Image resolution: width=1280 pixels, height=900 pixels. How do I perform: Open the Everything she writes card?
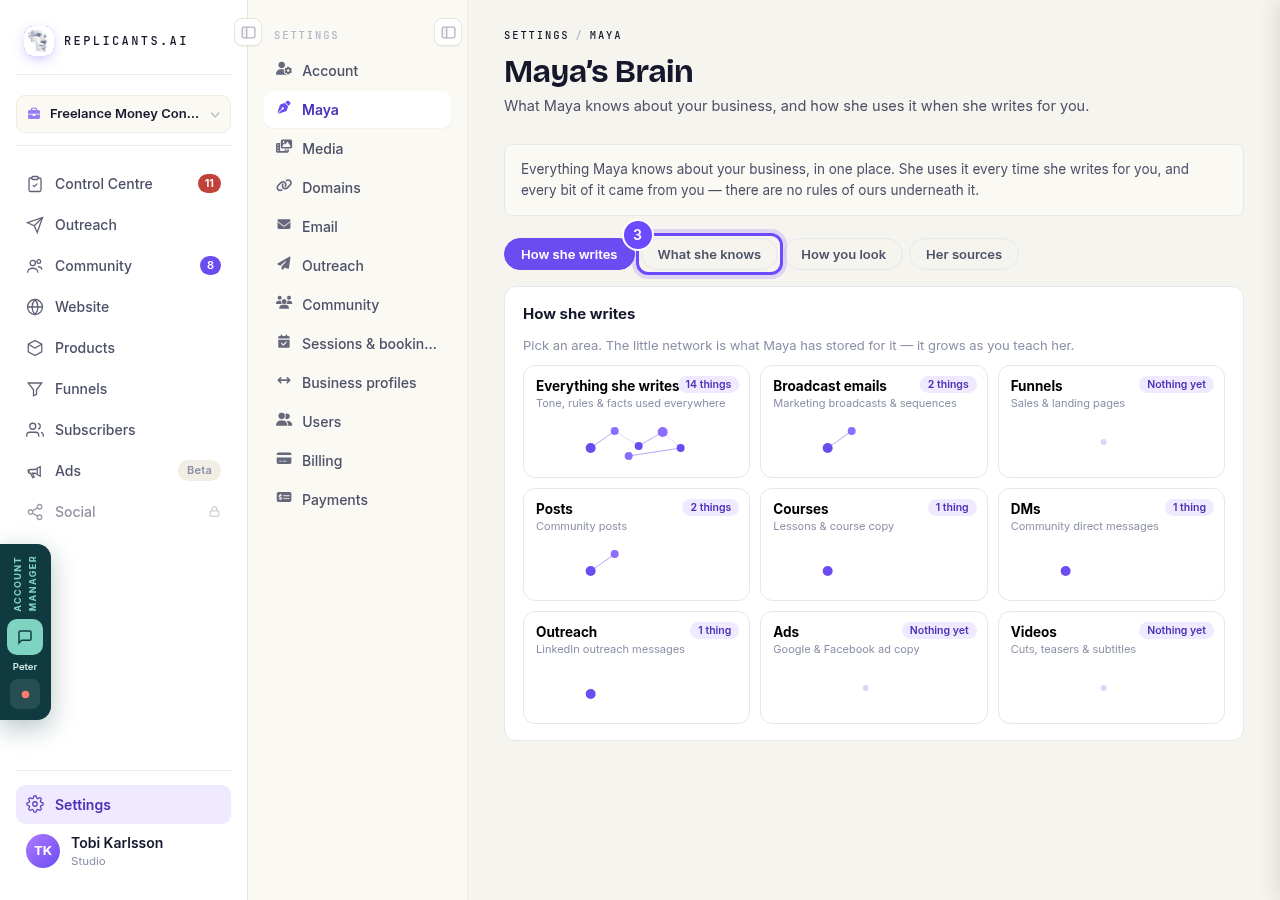click(x=636, y=421)
